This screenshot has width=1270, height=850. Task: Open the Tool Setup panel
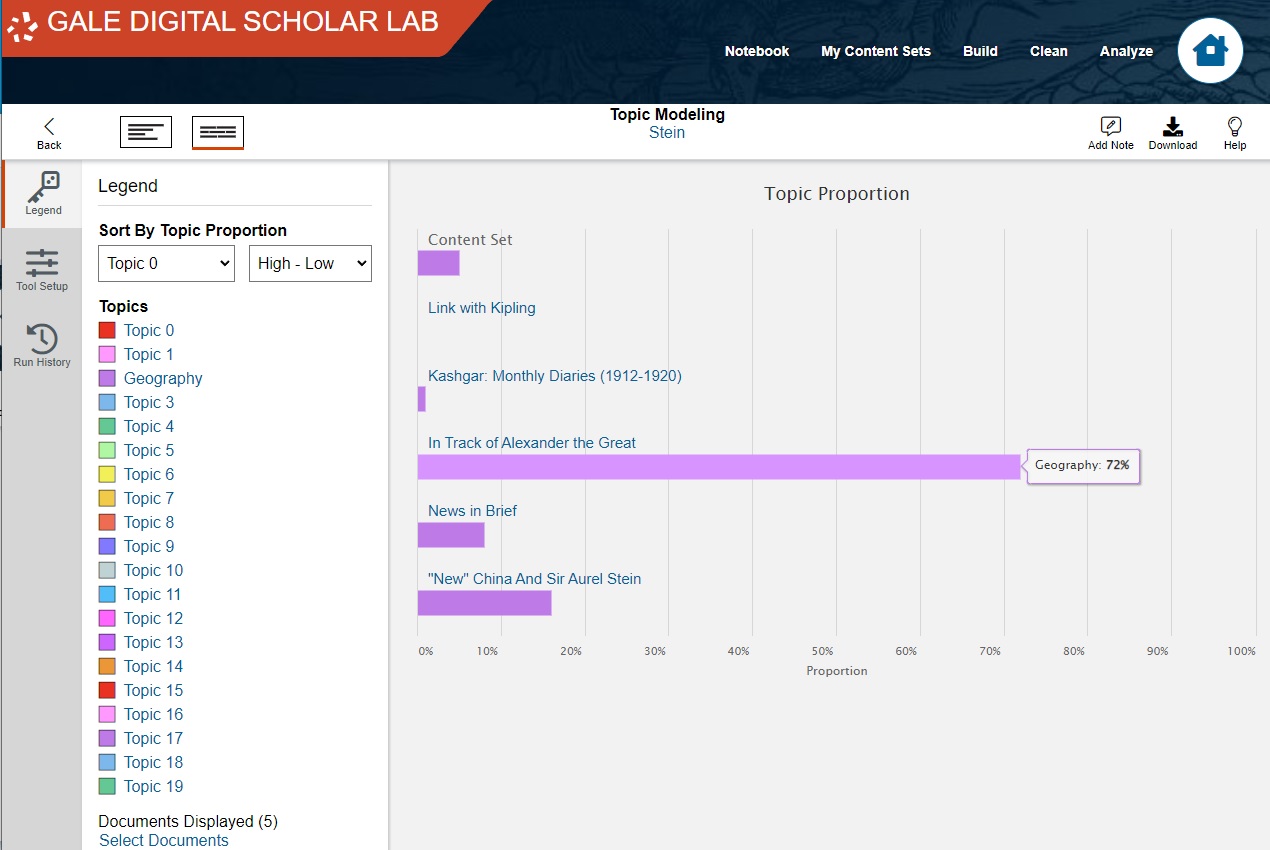42,270
